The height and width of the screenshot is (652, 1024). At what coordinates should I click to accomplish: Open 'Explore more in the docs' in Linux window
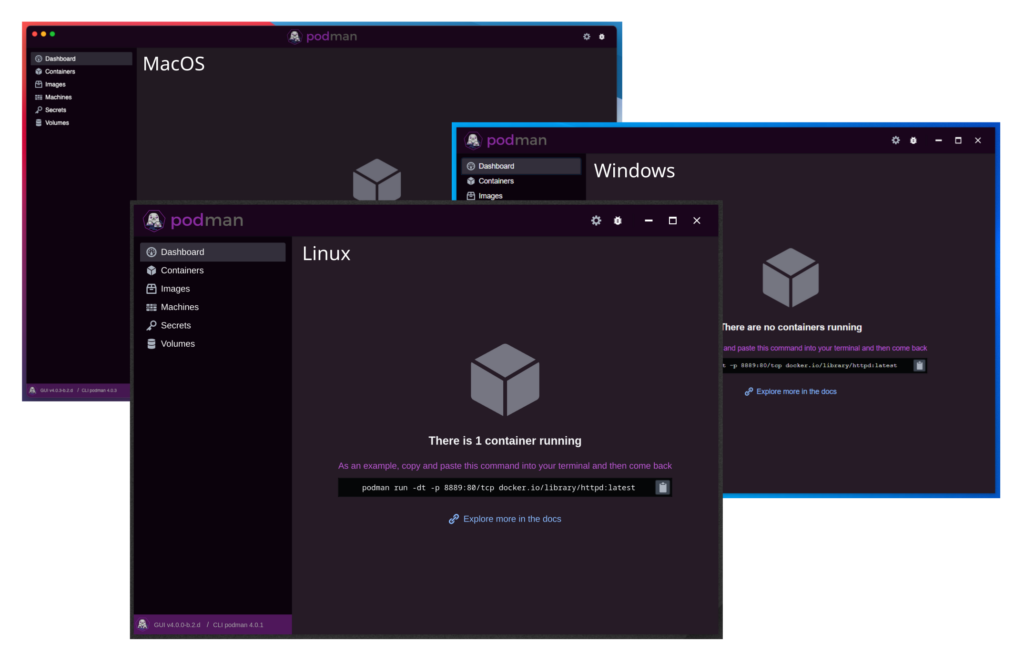click(x=511, y=519)
